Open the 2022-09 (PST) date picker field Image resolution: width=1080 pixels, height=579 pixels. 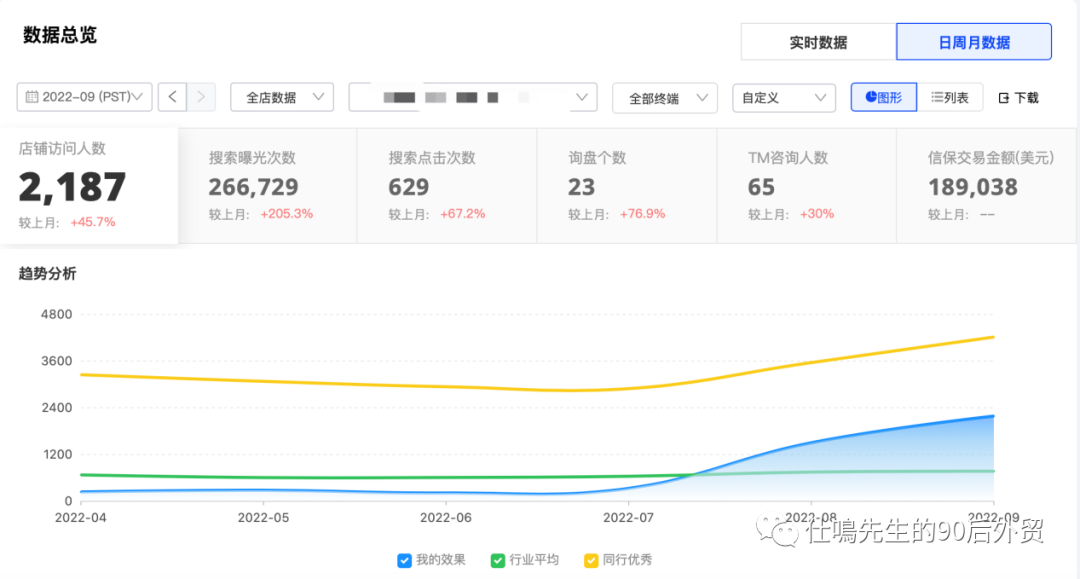coord(83,97)
